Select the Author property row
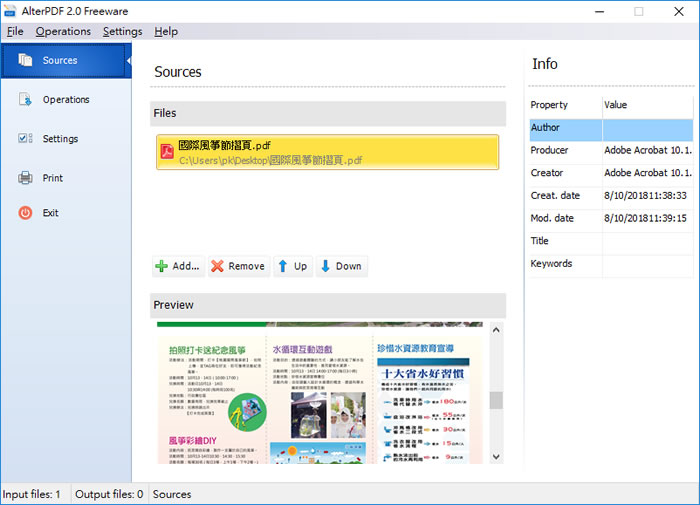700x505 pixels. tap(611, 127)
